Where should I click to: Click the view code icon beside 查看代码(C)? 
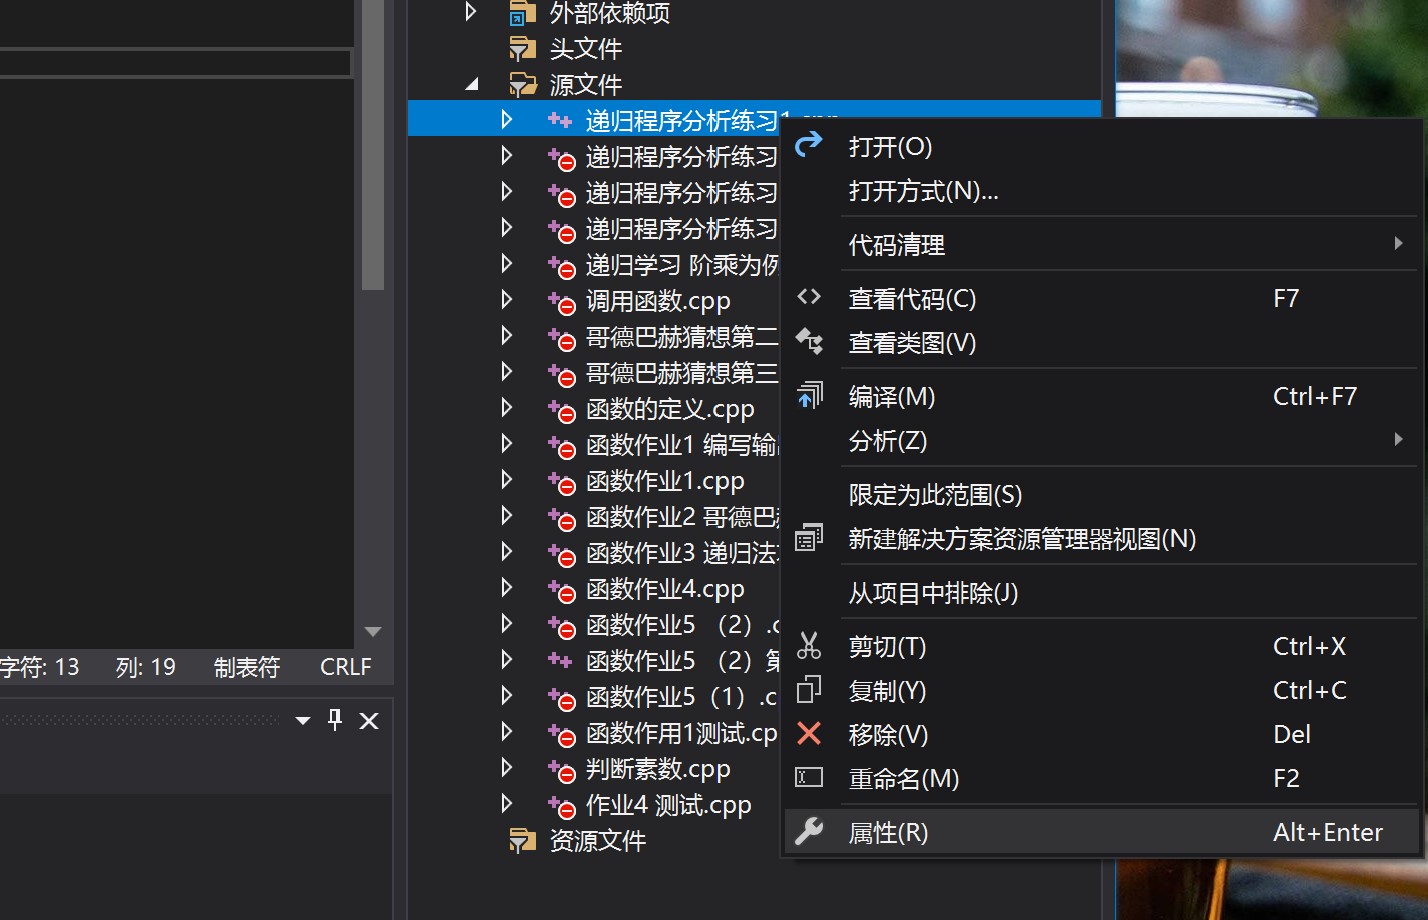pyautogui.click(x=809, y=297)
